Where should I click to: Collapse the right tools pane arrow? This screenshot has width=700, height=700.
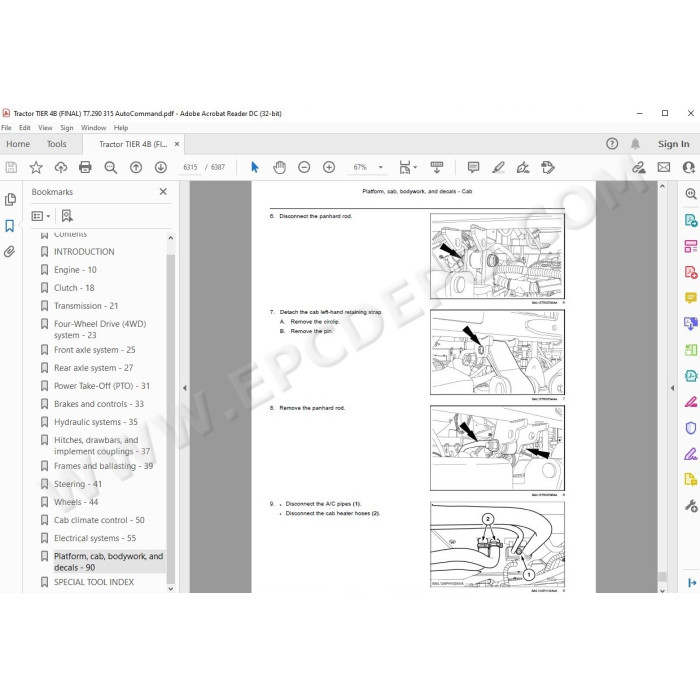click(672, 388)
